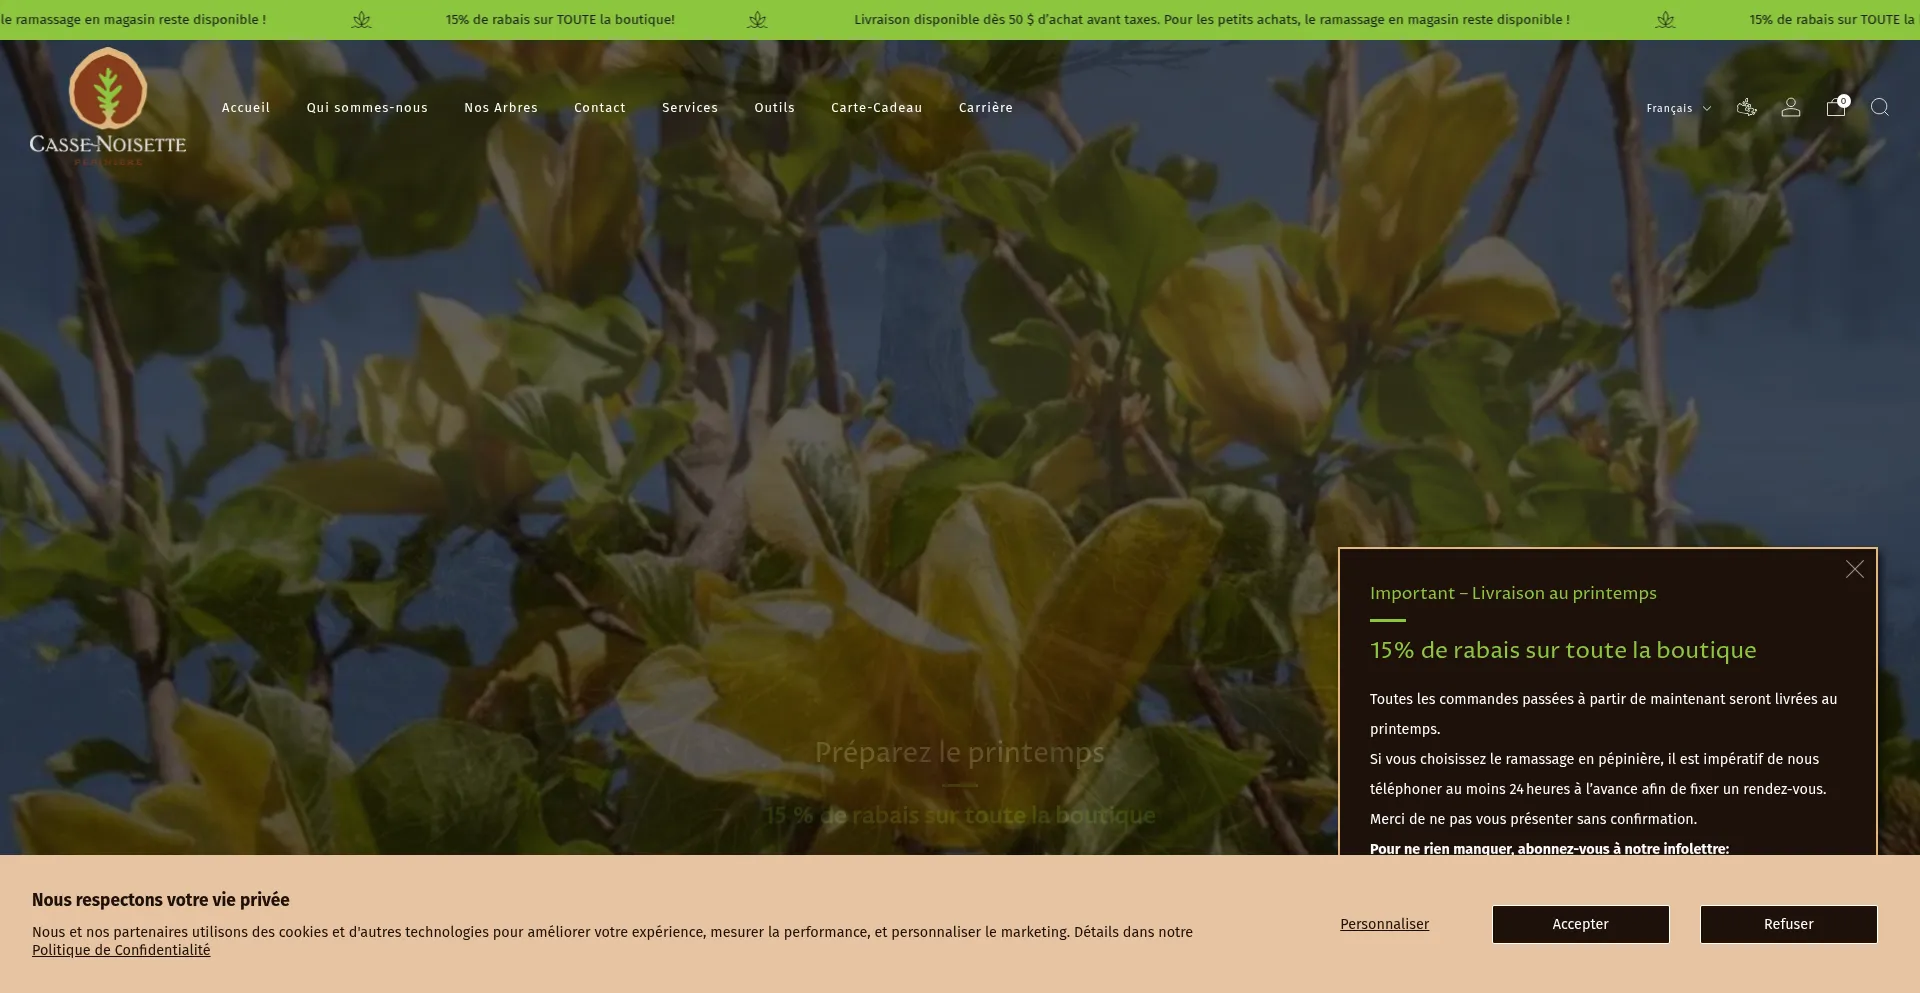This screenshot has height=993, width=1920.
Task: Open the user account icon
Action: pos(1791,107)
